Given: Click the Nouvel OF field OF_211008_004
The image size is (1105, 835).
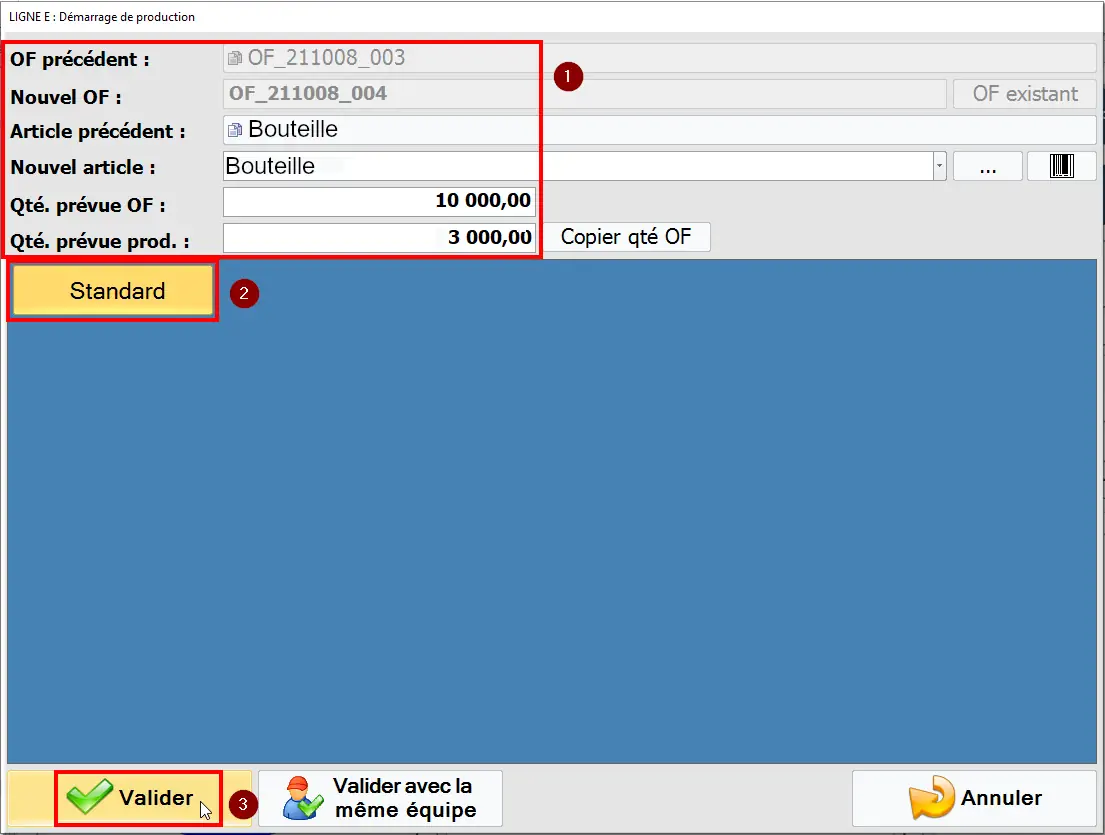Looking at the screenshot, I should [x=584, y=94].
